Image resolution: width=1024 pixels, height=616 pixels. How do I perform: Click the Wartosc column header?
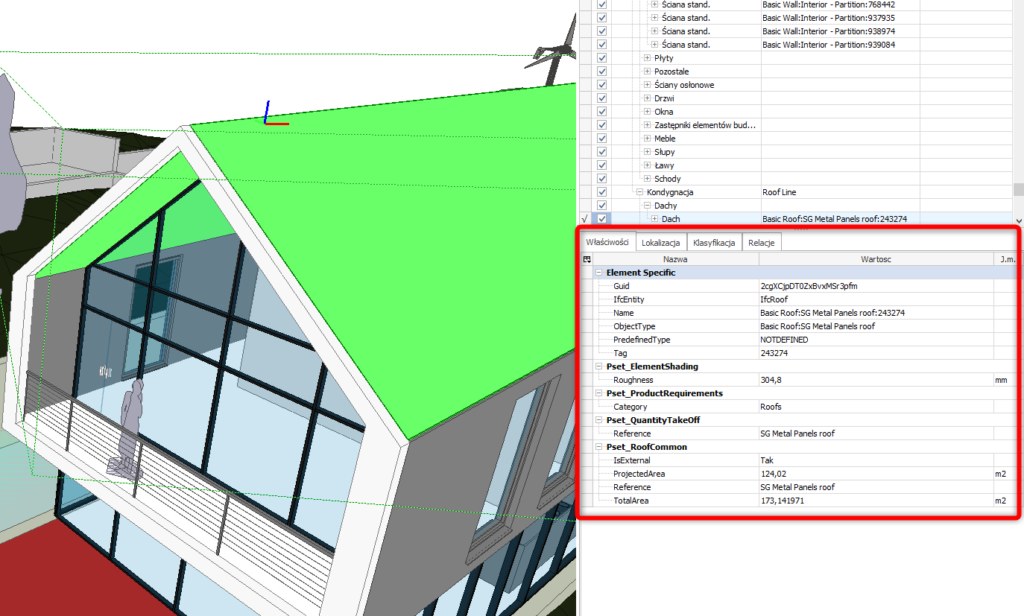click(x=875, y=259)
